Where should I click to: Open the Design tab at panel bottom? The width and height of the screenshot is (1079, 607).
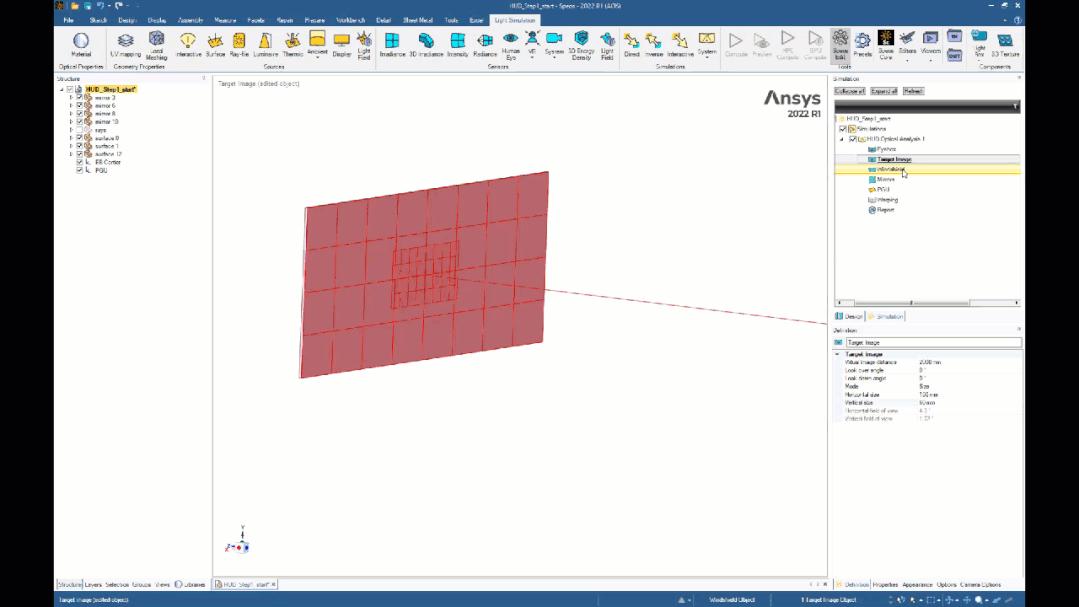pyautogui.click(x=852, y=317)
